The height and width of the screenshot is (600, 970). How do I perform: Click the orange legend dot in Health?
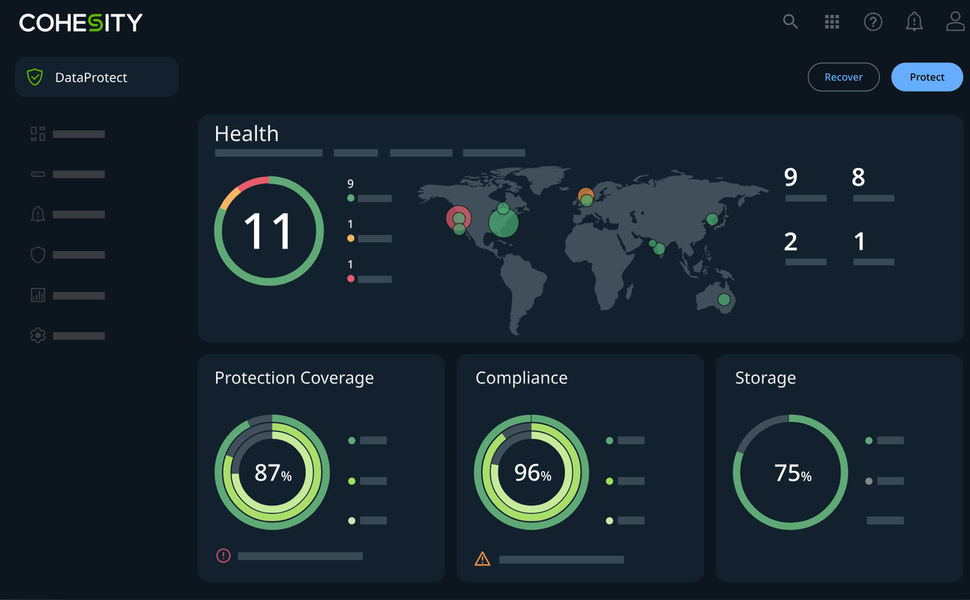[351, 238]
